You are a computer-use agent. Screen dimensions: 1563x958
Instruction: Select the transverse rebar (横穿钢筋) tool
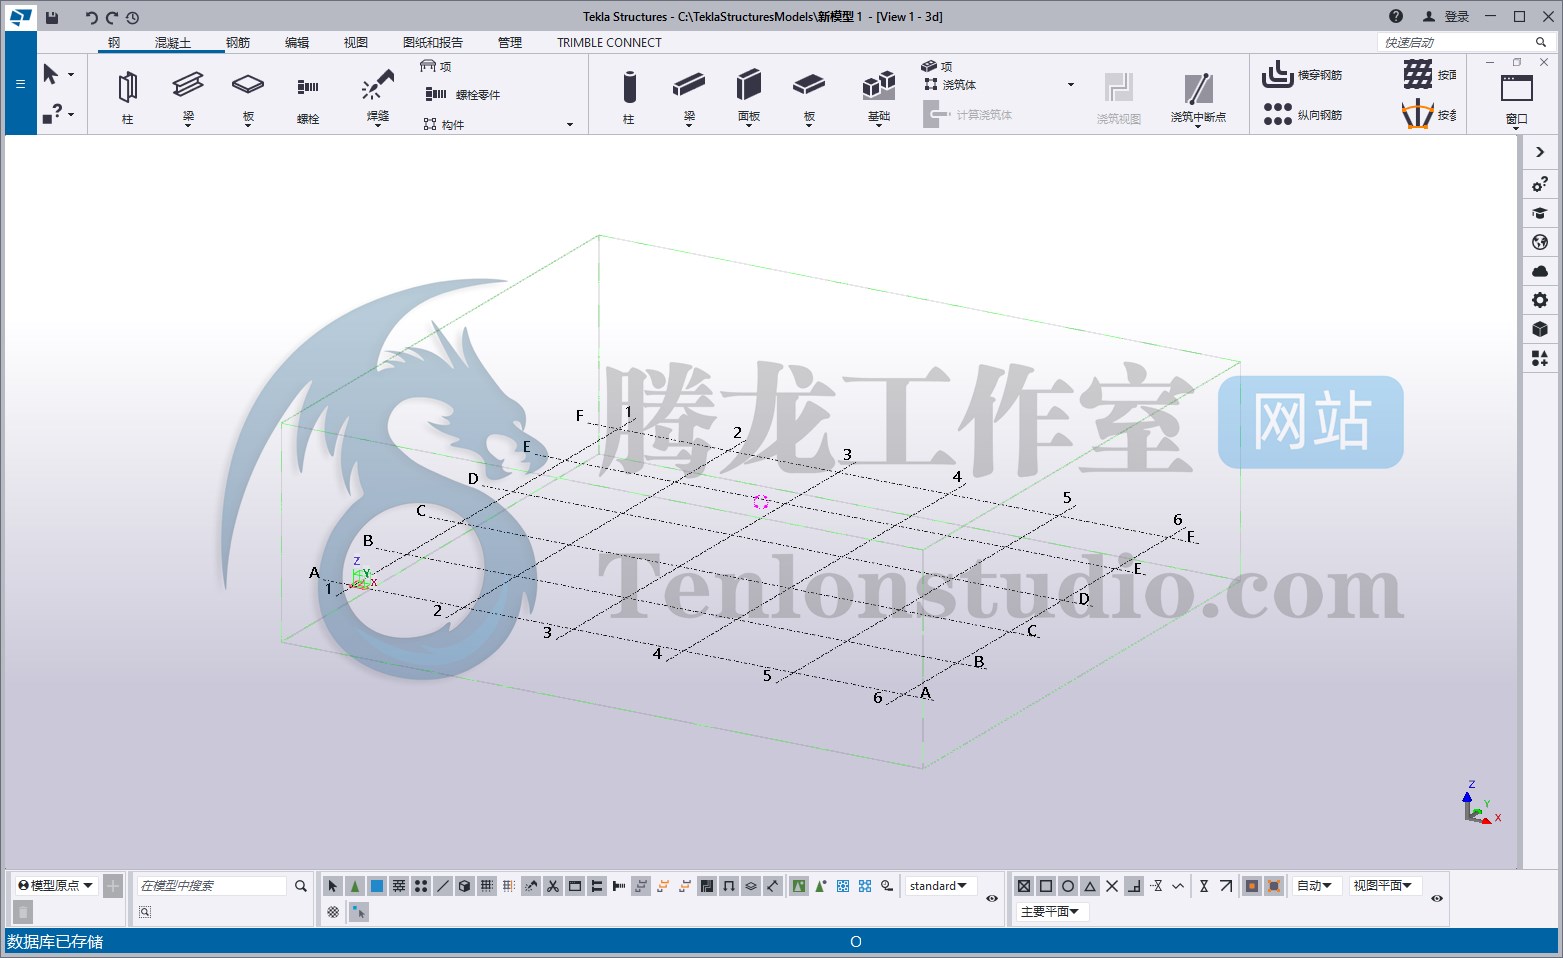click(x=1302, y=75)
